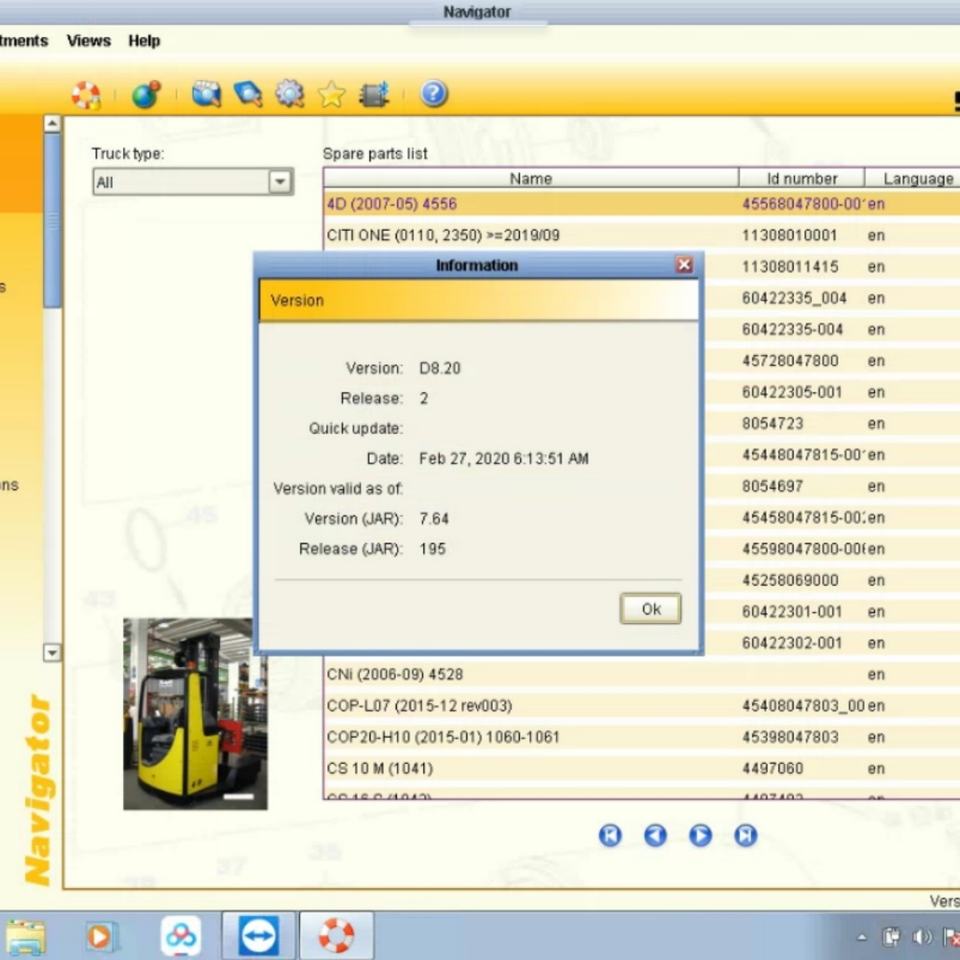
Task: Jump to last page of spare parts list
Action: 745,836
